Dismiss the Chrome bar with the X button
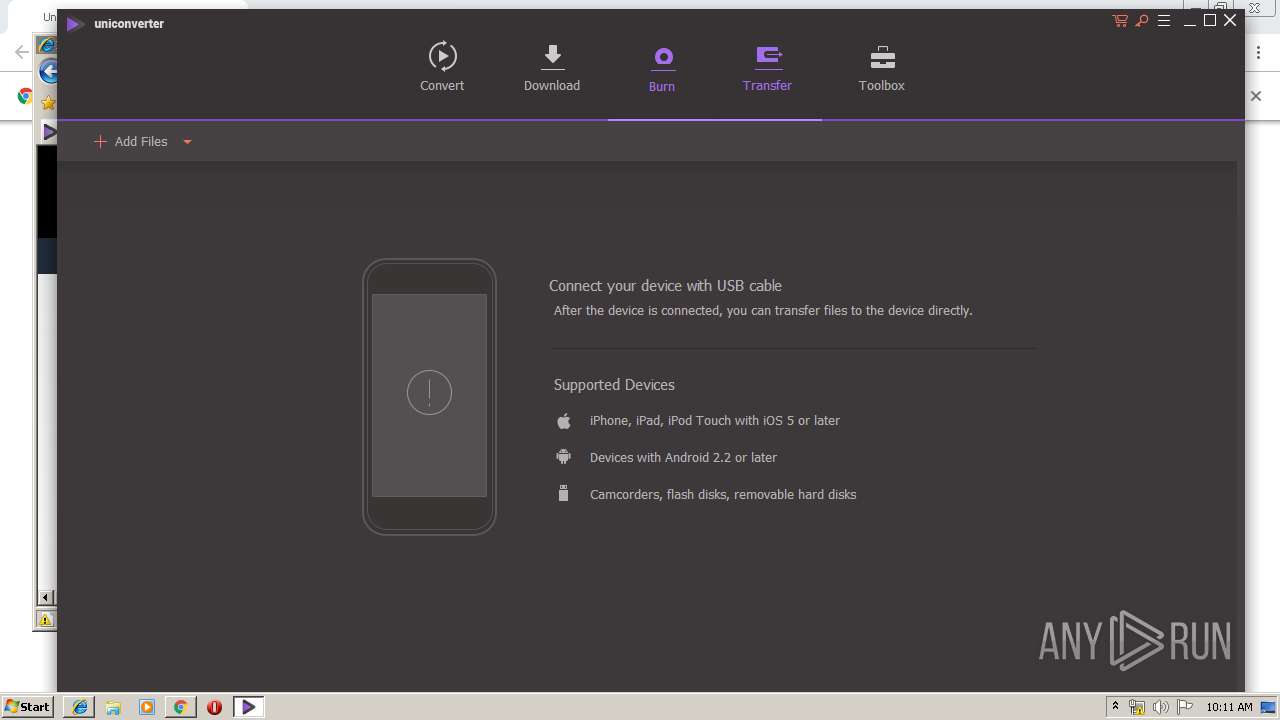The width and height of the screenshot is (1280, 720). [x=1256, y=96]
